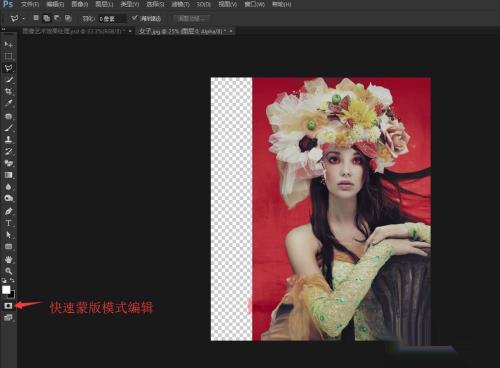Open the 3D menu

tap(203, 4)
